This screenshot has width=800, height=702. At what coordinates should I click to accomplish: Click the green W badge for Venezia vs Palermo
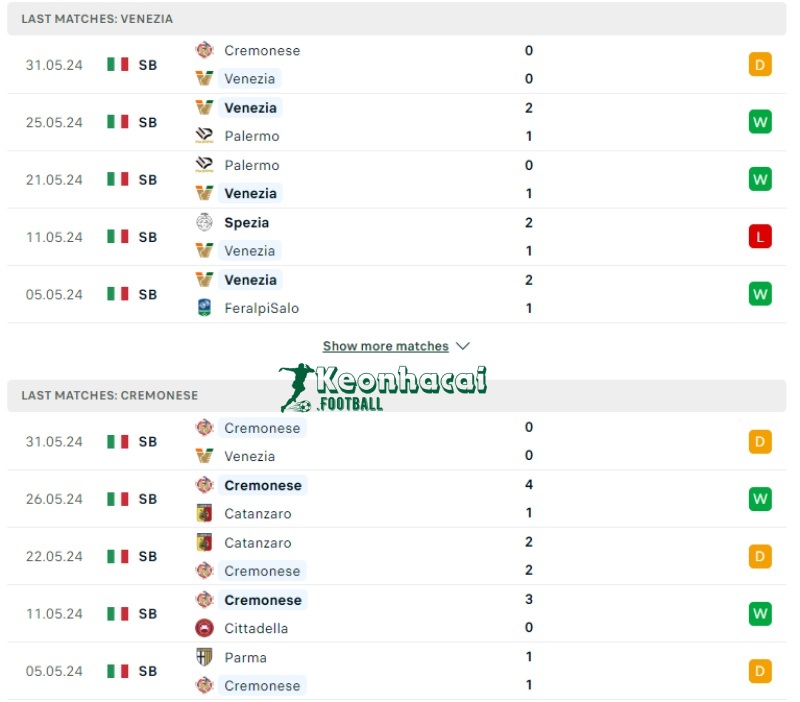point(761,121)
